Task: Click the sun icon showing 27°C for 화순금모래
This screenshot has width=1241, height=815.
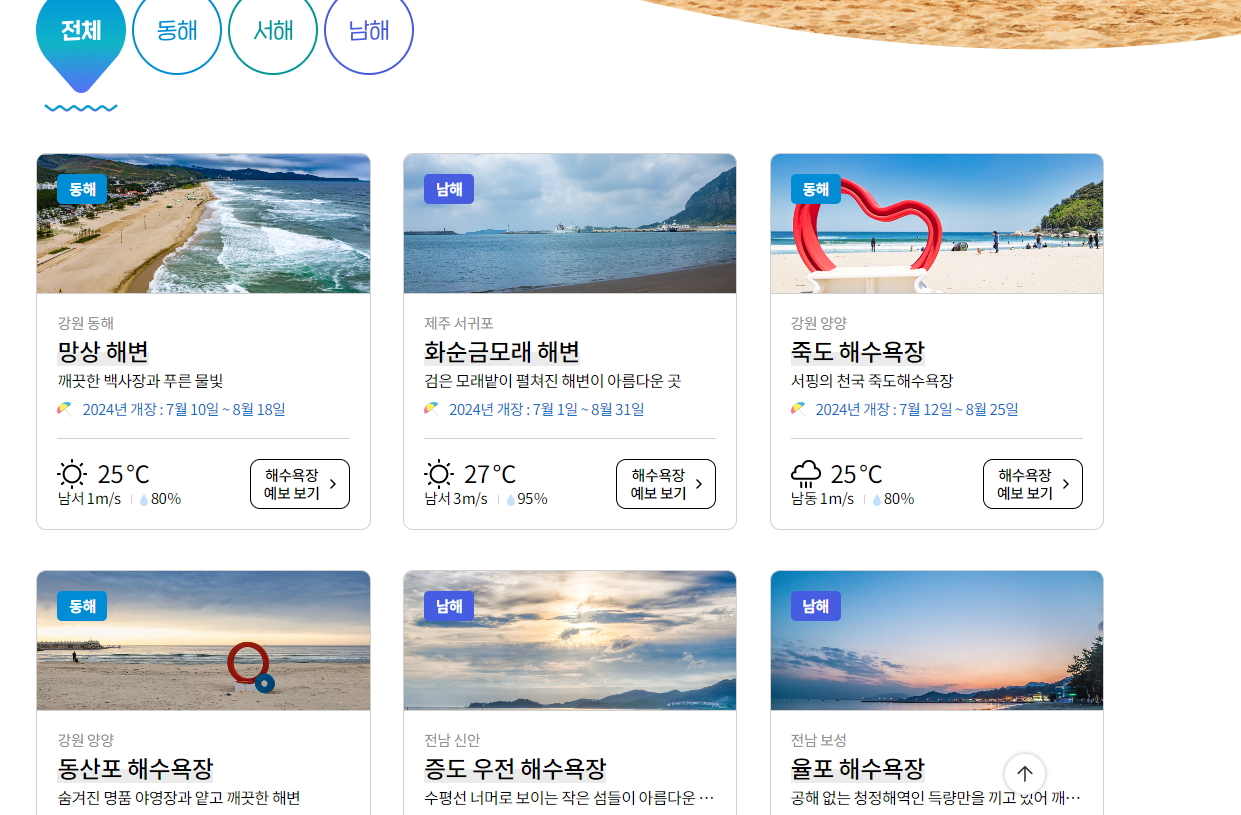Action: (x=439, y=473)
